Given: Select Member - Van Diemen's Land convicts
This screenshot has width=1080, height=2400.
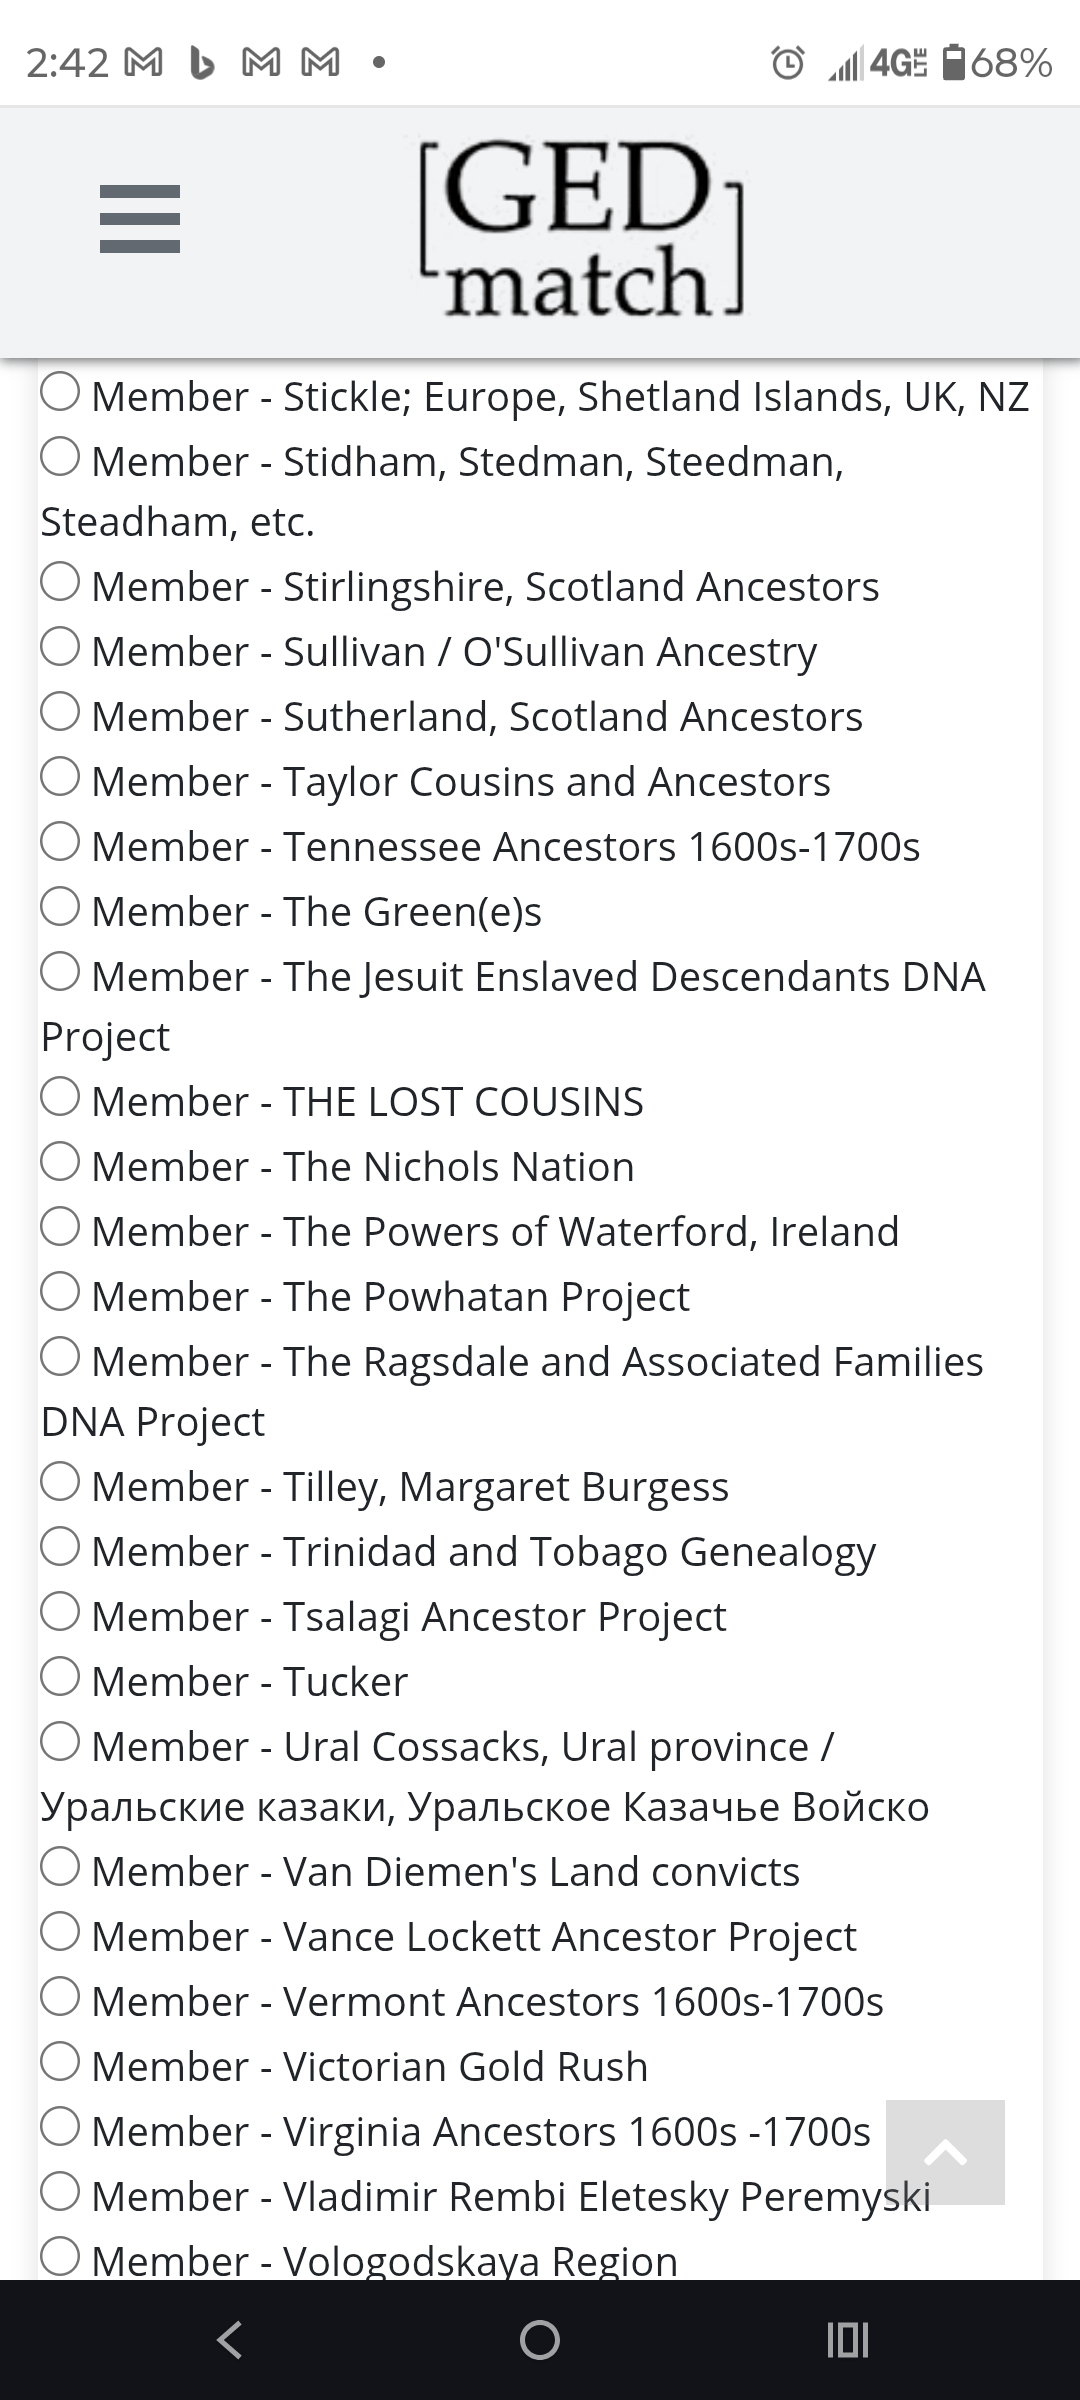Looking at the screenshot, I should (59, 1871).
